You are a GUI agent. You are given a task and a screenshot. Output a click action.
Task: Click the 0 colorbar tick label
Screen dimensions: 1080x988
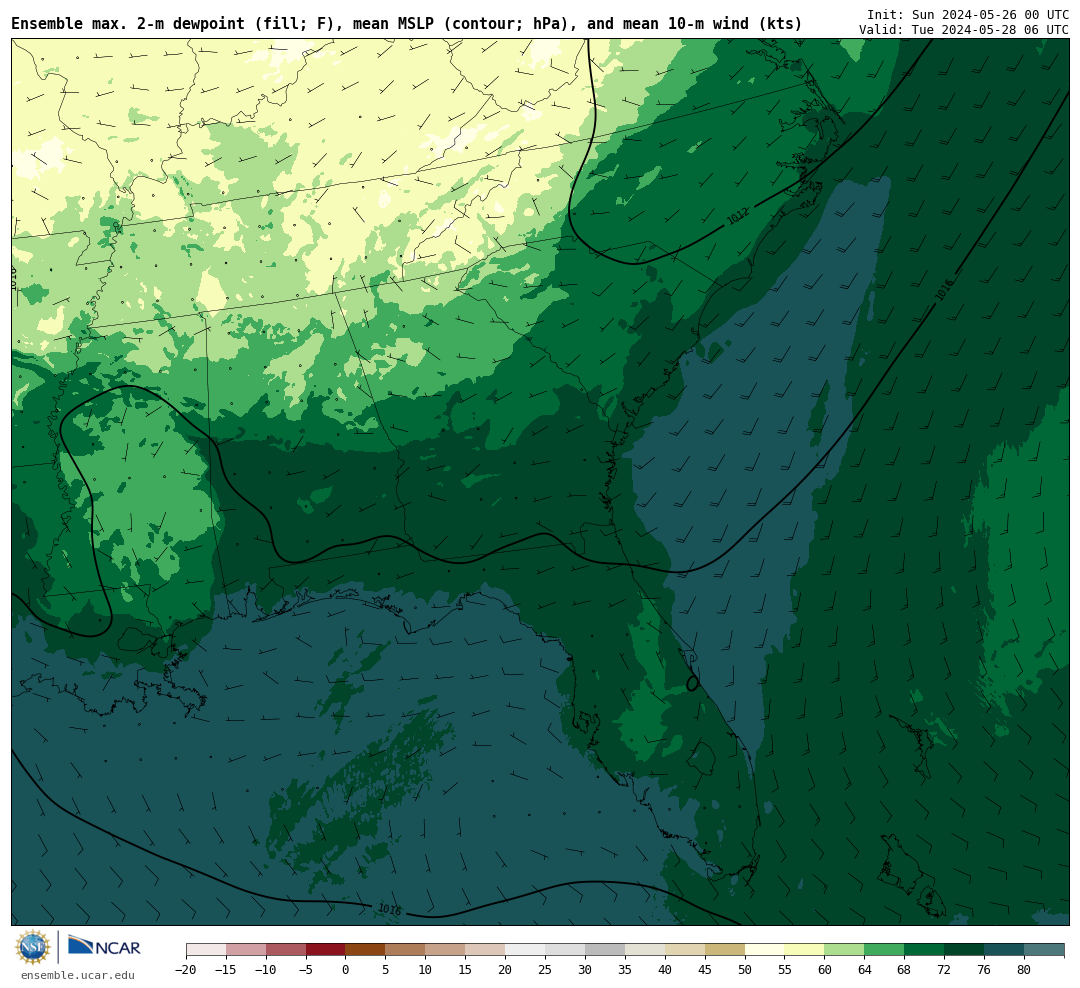tap(346, 970)
